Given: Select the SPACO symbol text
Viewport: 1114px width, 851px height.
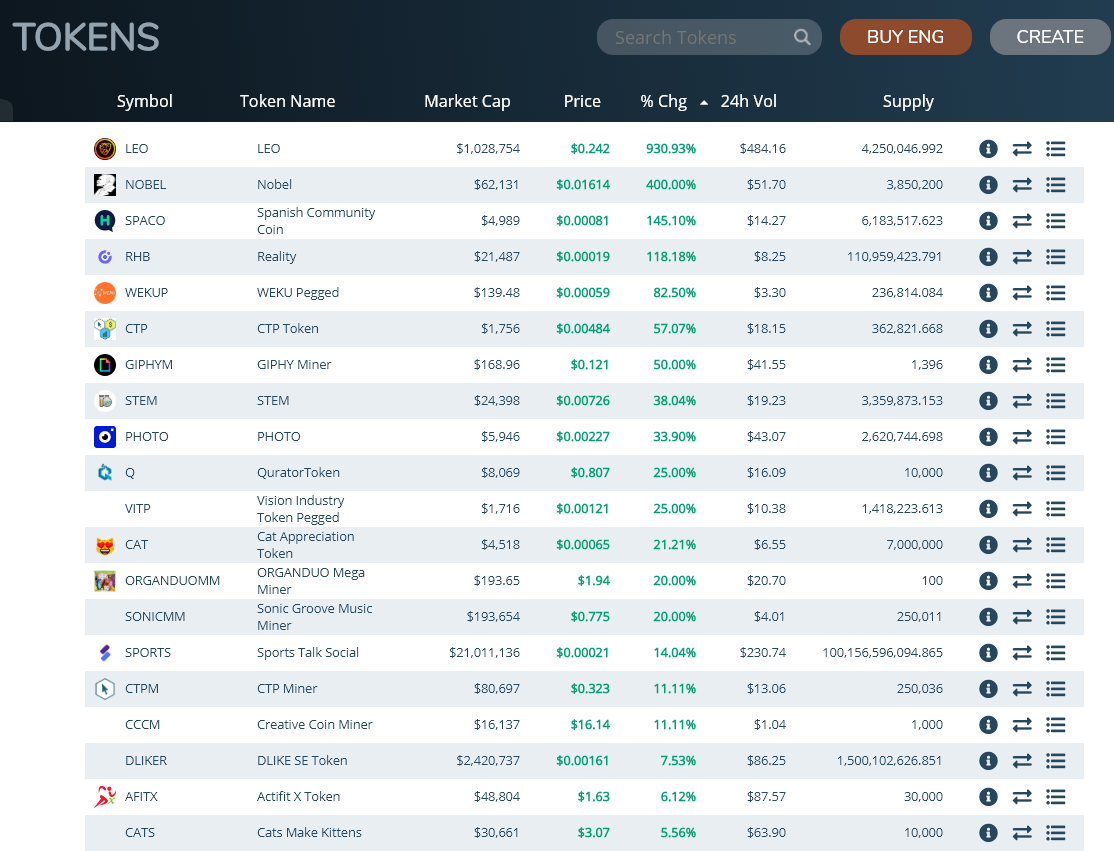Looking at the screenshot, I should (145, 221).
